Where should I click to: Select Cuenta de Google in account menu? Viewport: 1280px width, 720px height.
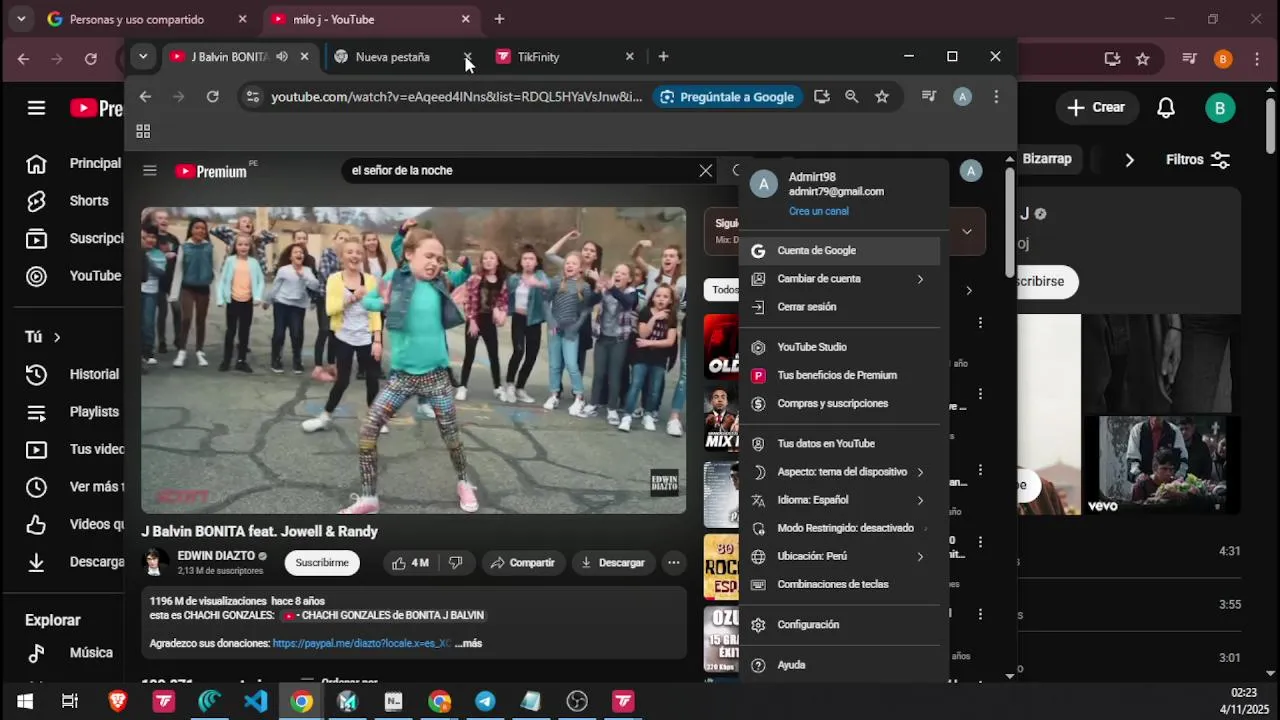pyautogui.click(x=840, y=251)
